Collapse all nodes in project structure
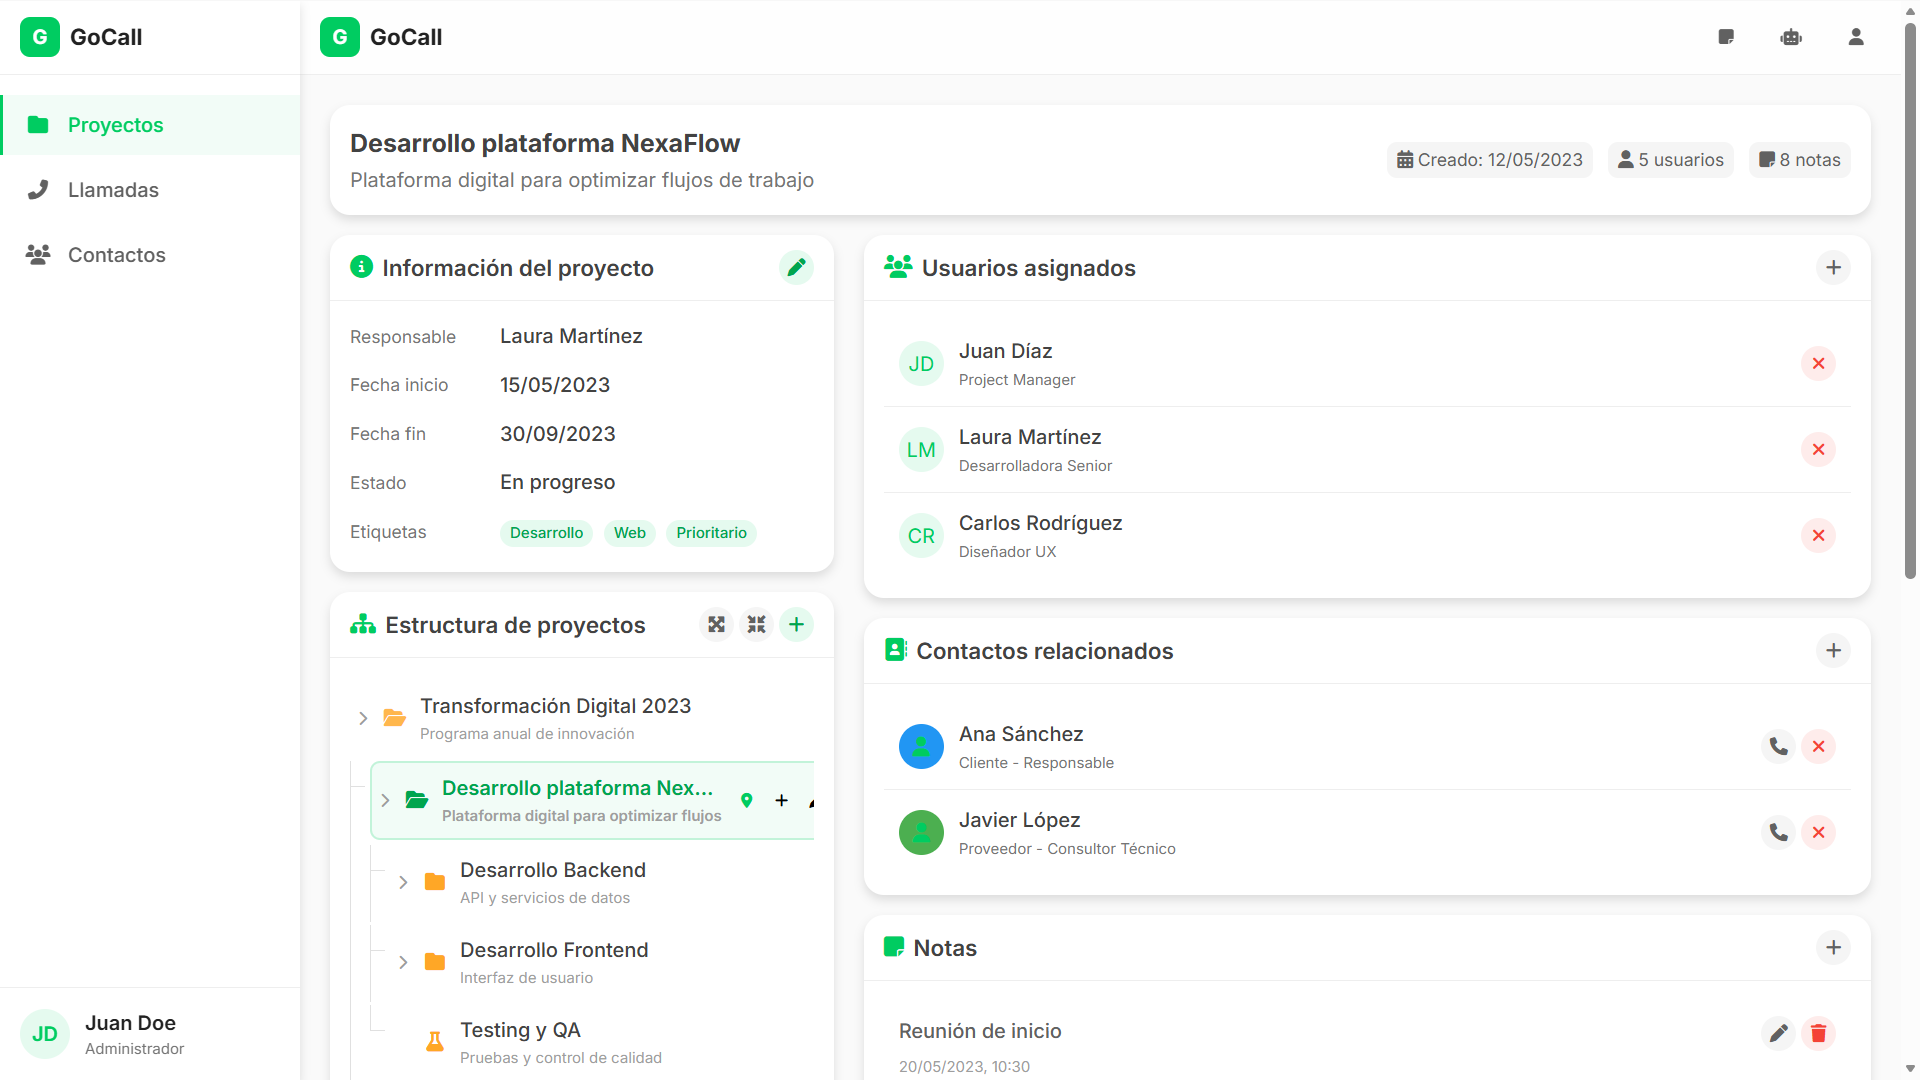Image resolution: width=1920 pixels, height=1080 pixels. click(x=756, y=625)
